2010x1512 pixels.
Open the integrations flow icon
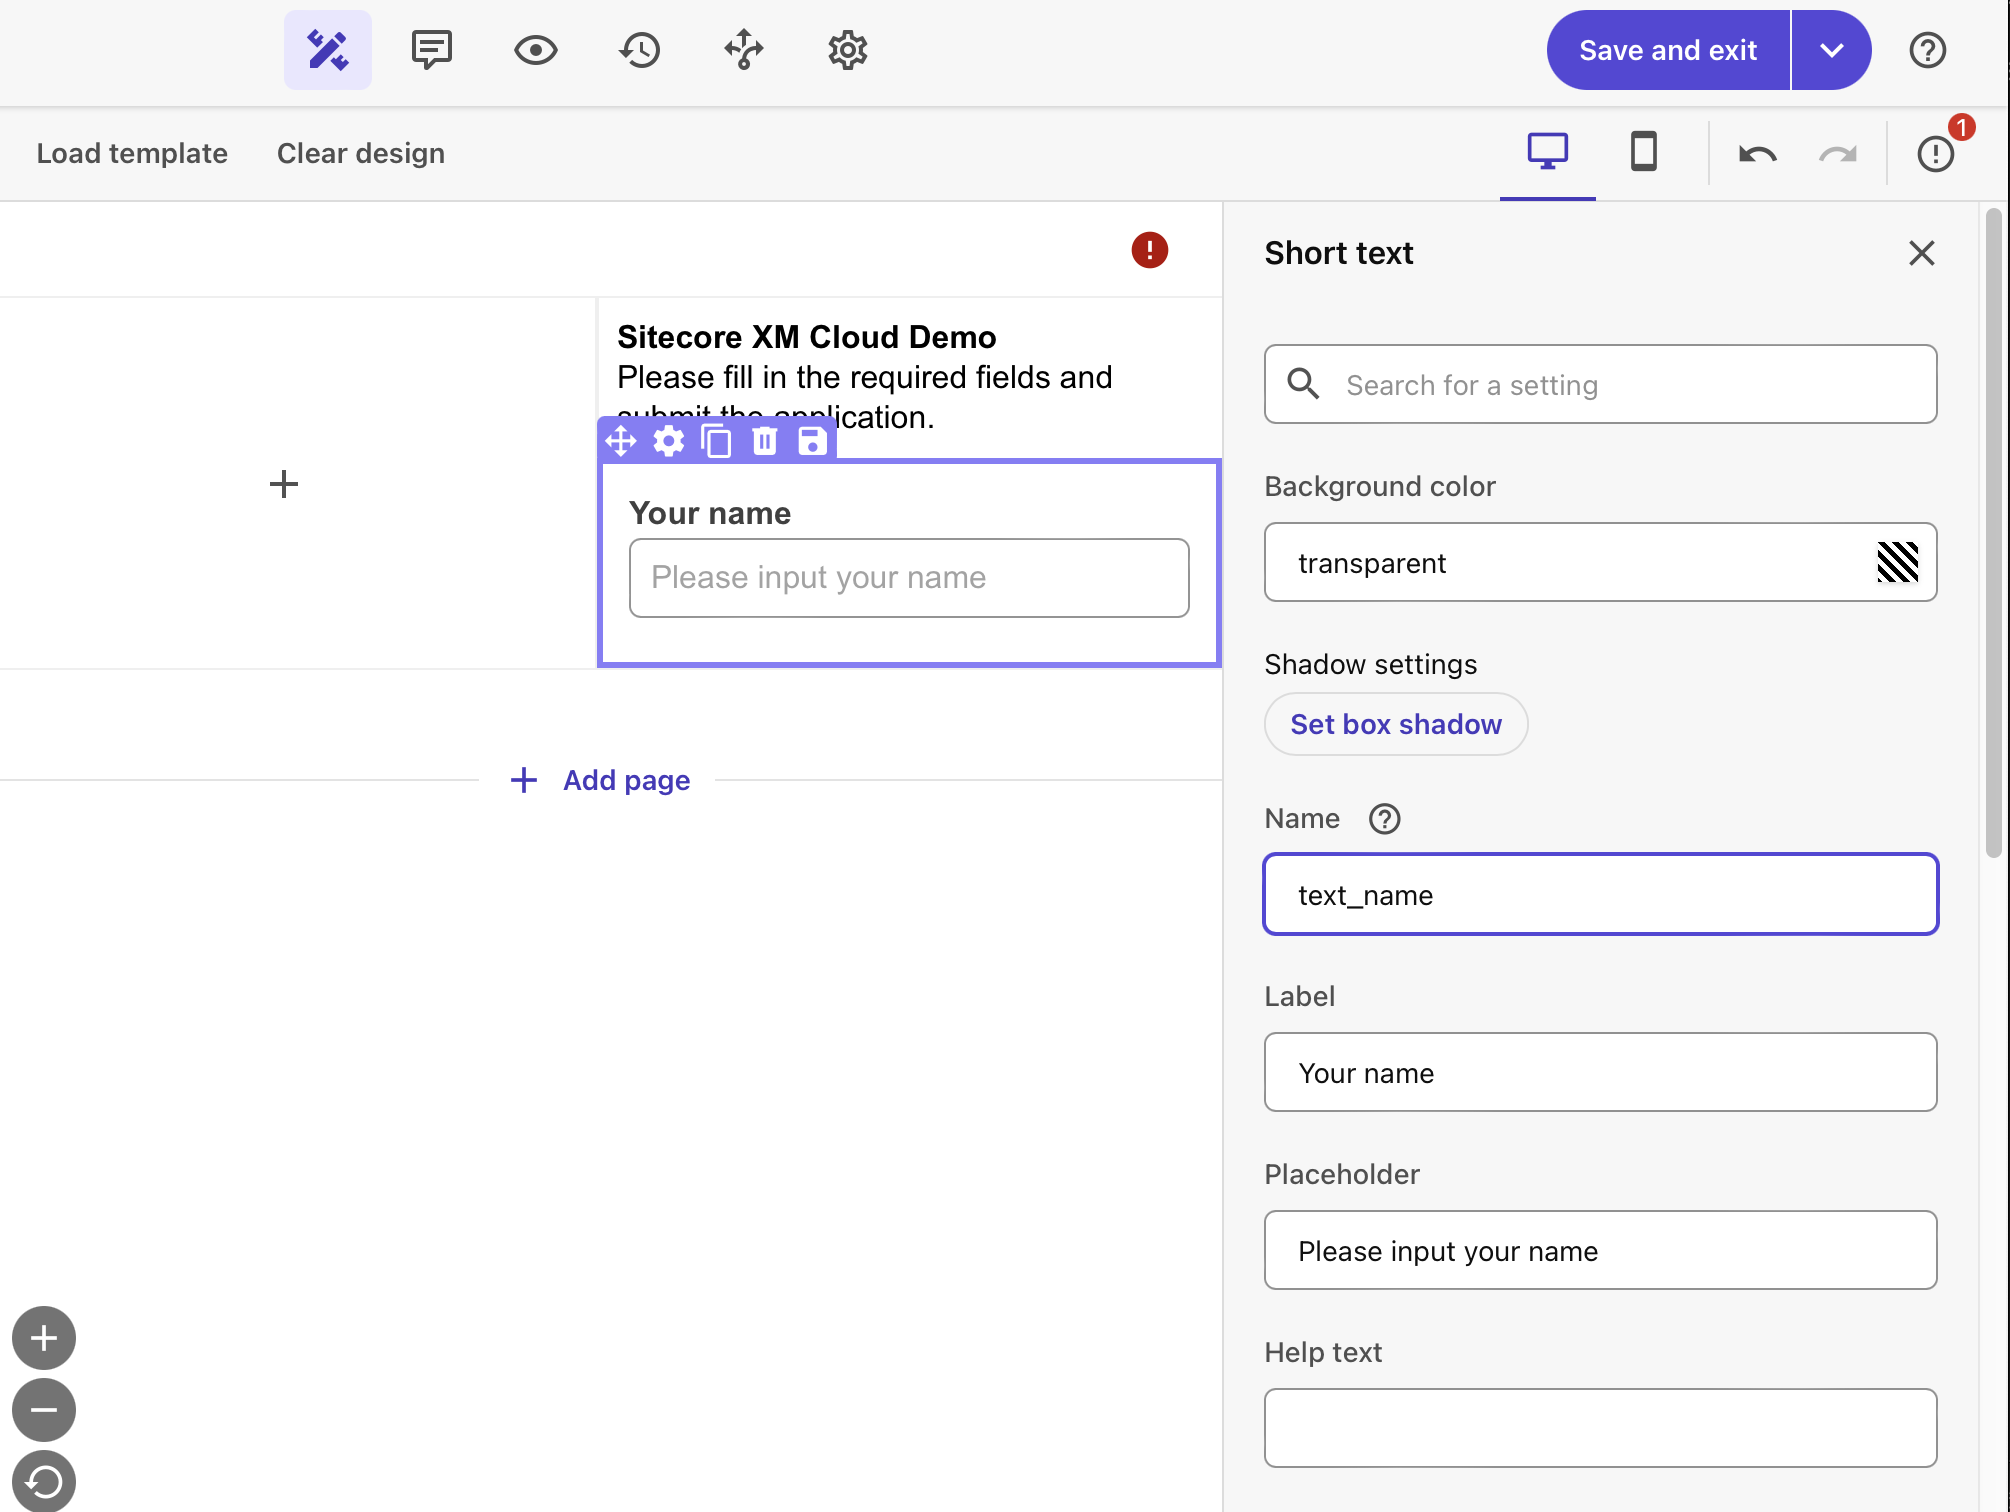pos(744,50)
